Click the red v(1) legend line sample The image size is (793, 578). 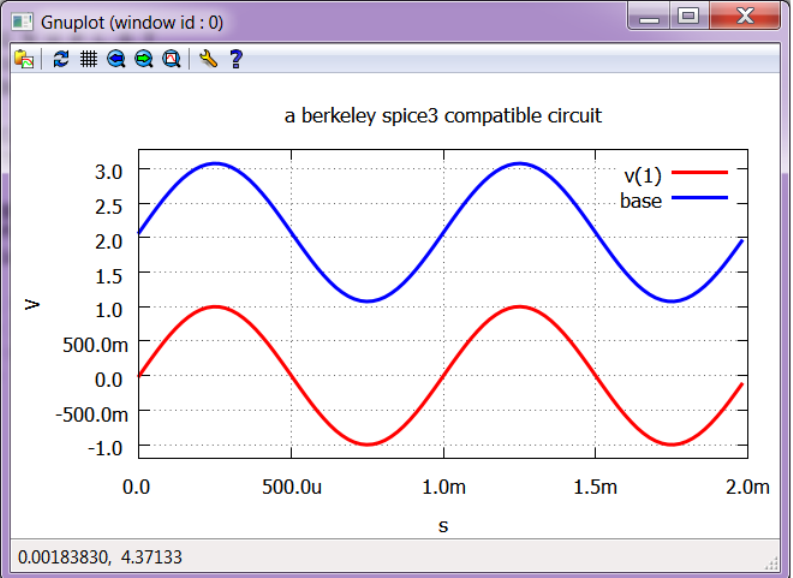tap(699, 172)
